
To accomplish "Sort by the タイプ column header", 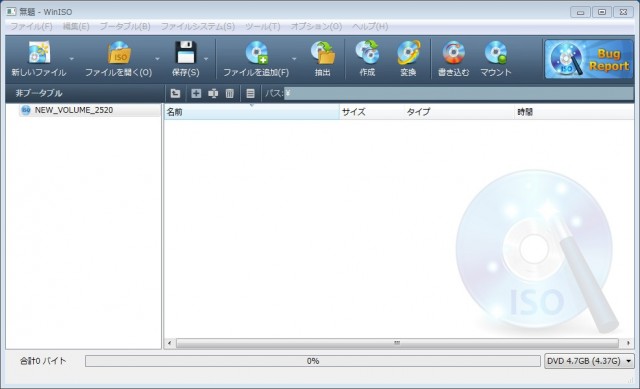I will [x=459, y=112].
